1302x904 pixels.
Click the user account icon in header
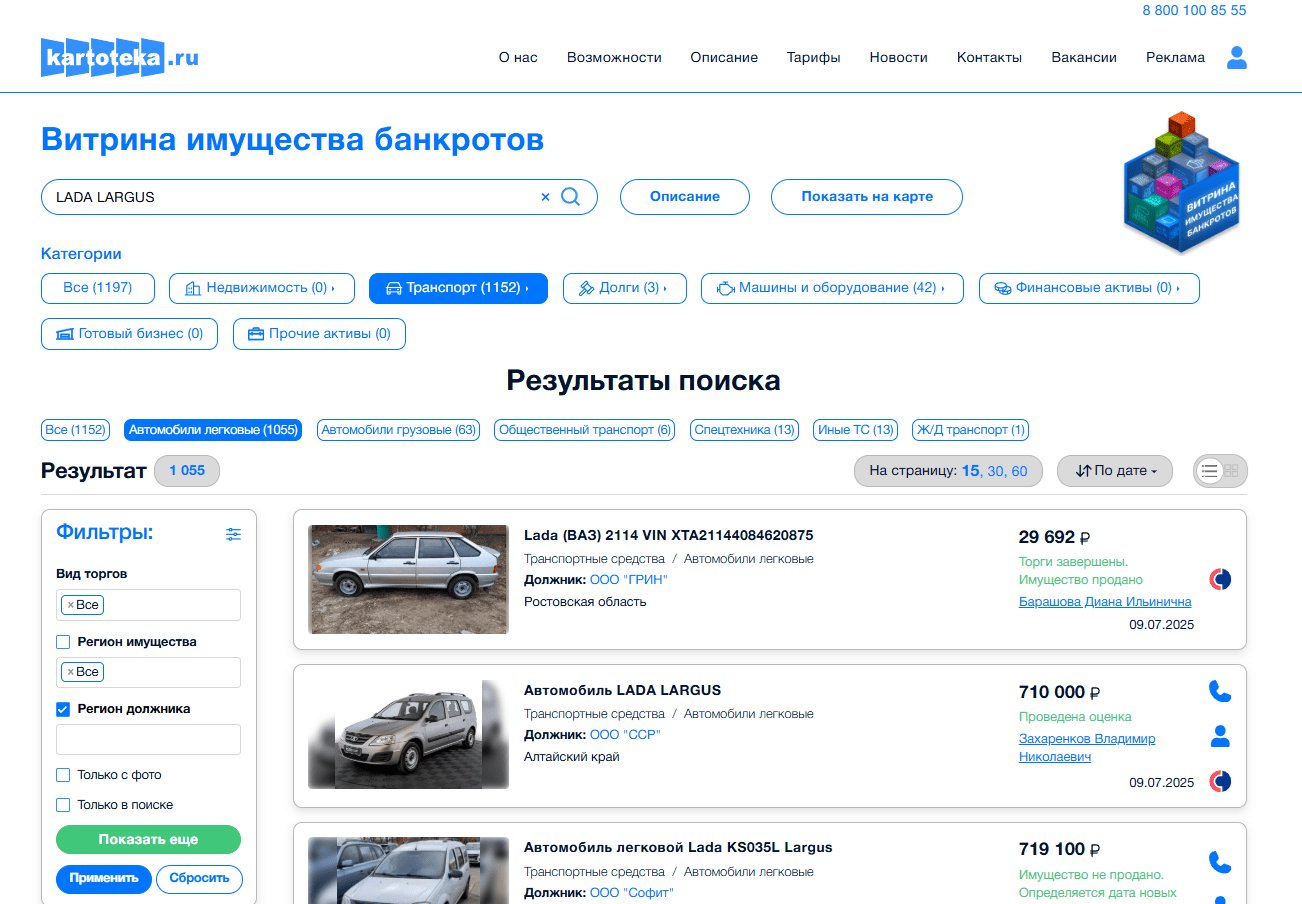(1236, 58)
